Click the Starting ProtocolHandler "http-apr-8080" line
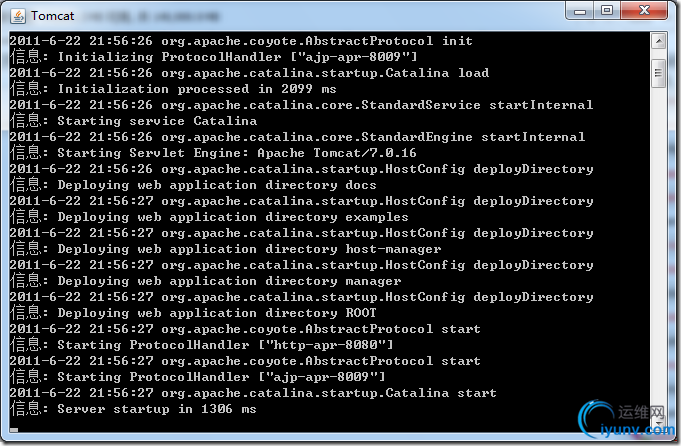The width and height of the screenshot is (681, 446). [x=201, y=345]
